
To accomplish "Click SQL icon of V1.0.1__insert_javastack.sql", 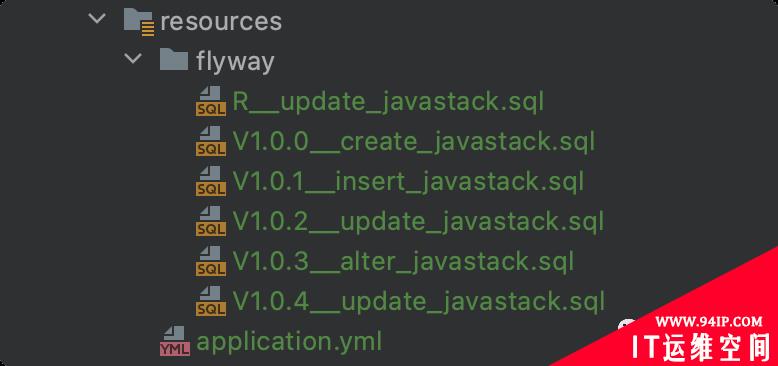I will pos(210,181).
